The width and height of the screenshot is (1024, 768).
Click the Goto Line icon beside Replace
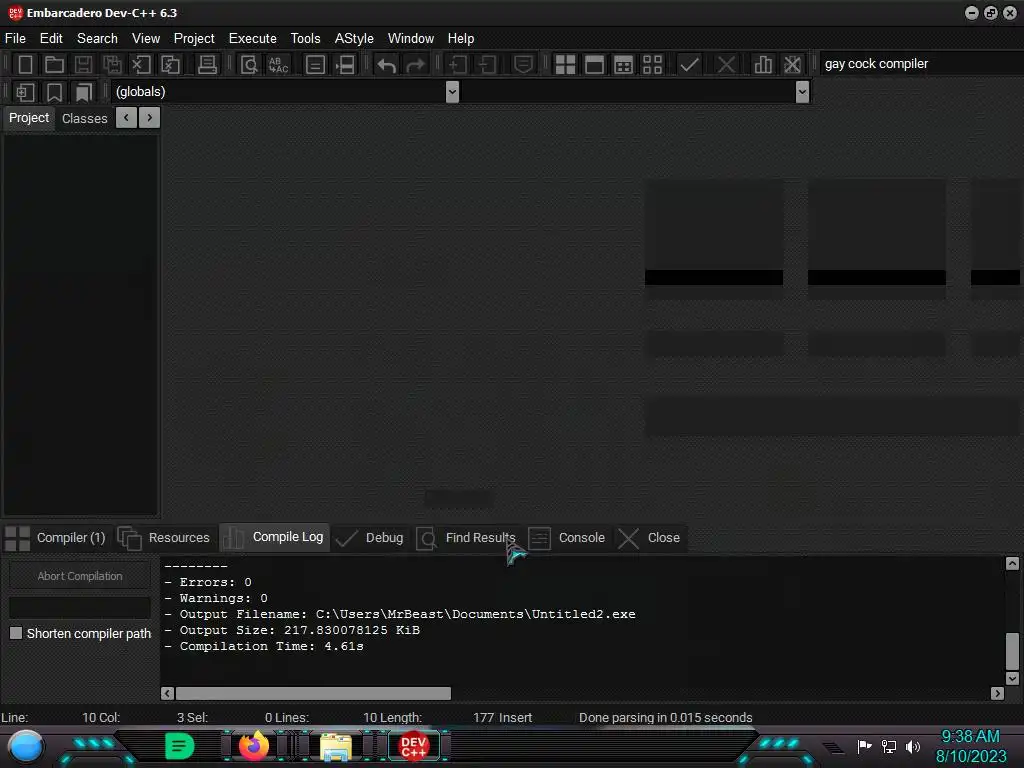[315, 65]
